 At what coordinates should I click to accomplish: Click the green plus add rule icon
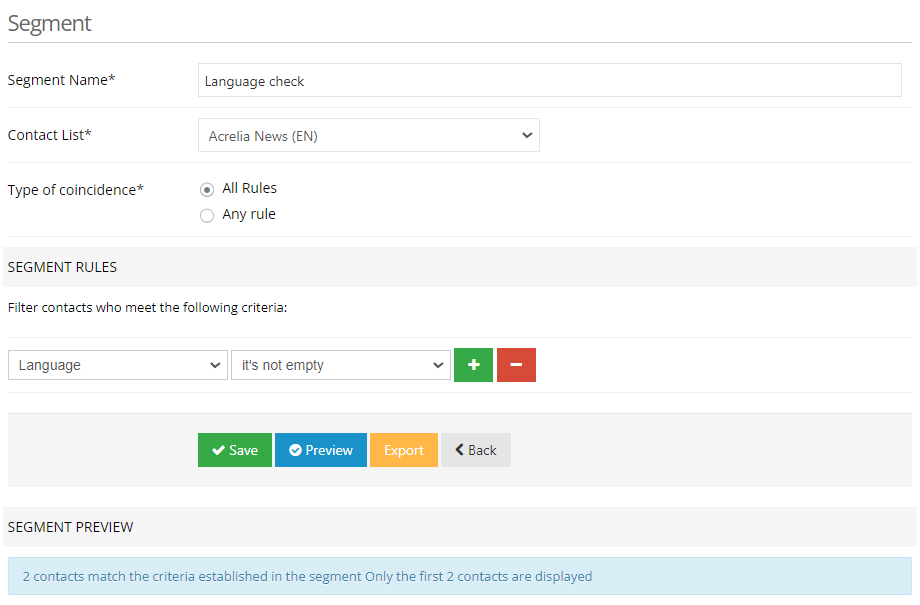tap(473, 365)
